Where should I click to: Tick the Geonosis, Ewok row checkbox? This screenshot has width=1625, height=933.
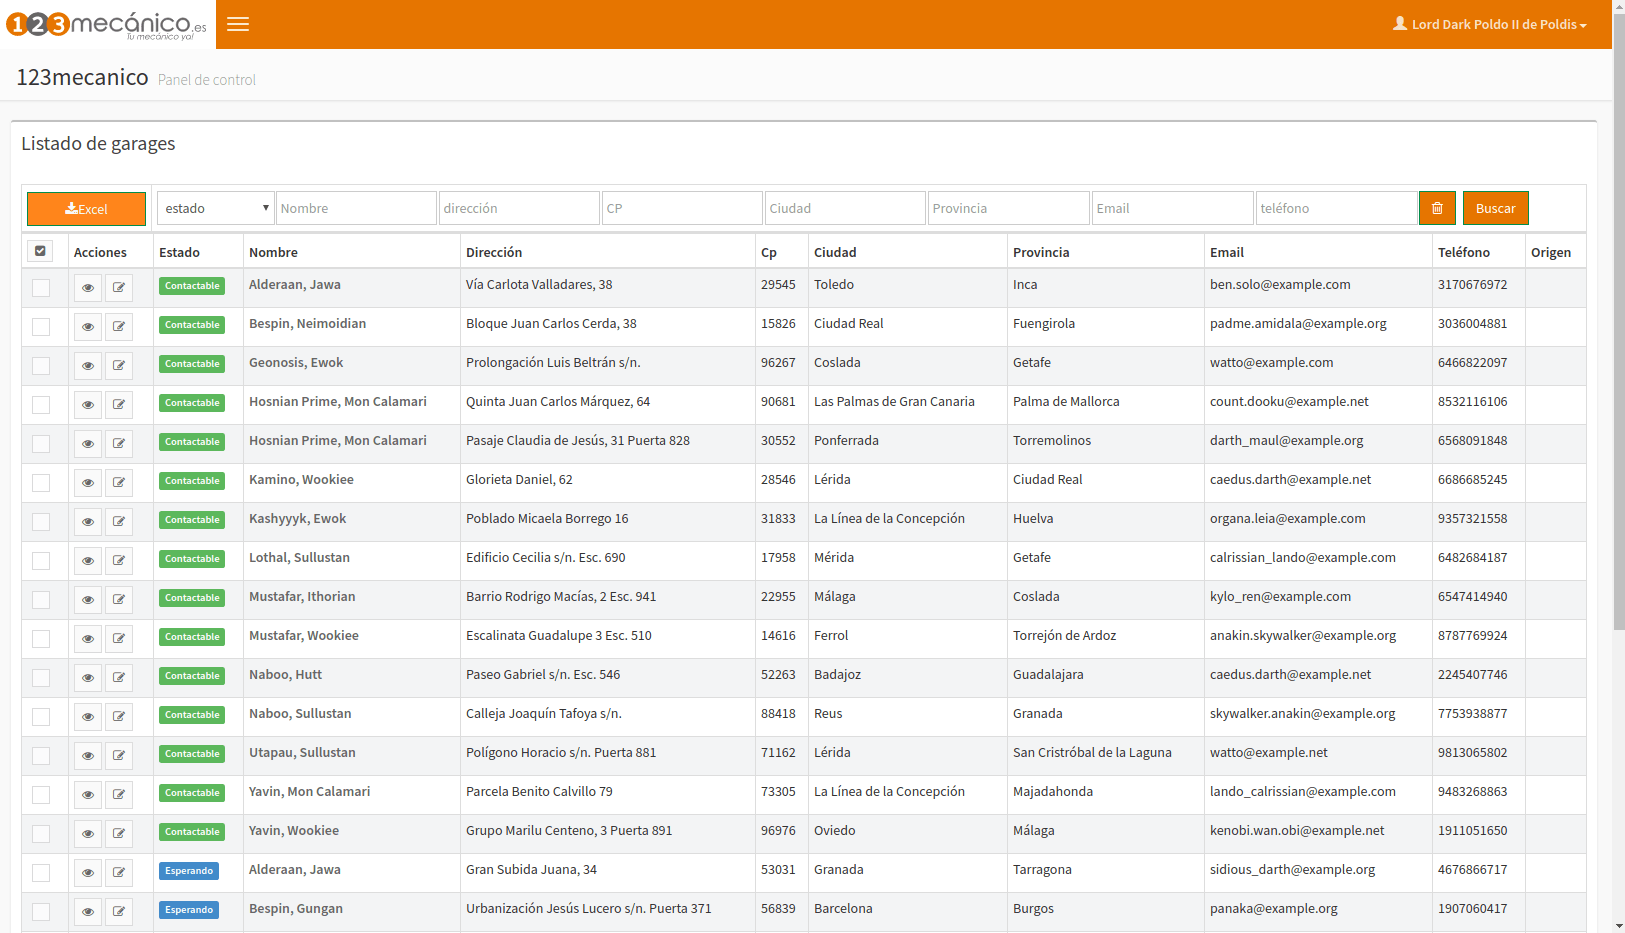[x=41, y=366]
